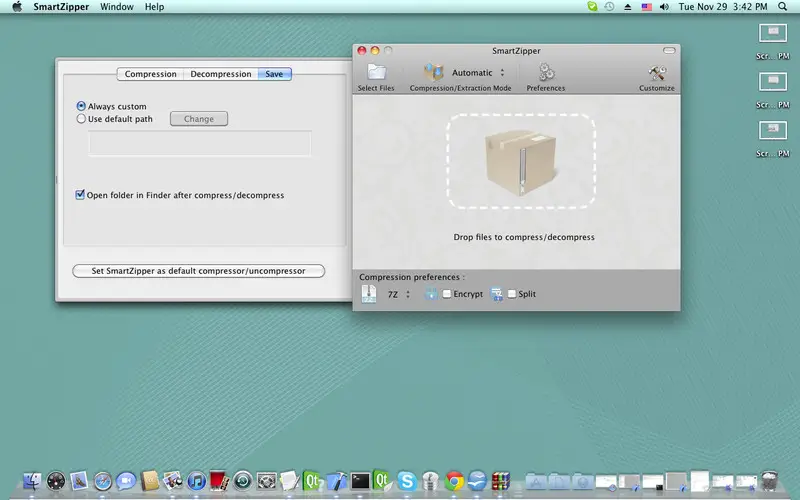Open the Help menu
800x500 pixels.
coord(154,7)
